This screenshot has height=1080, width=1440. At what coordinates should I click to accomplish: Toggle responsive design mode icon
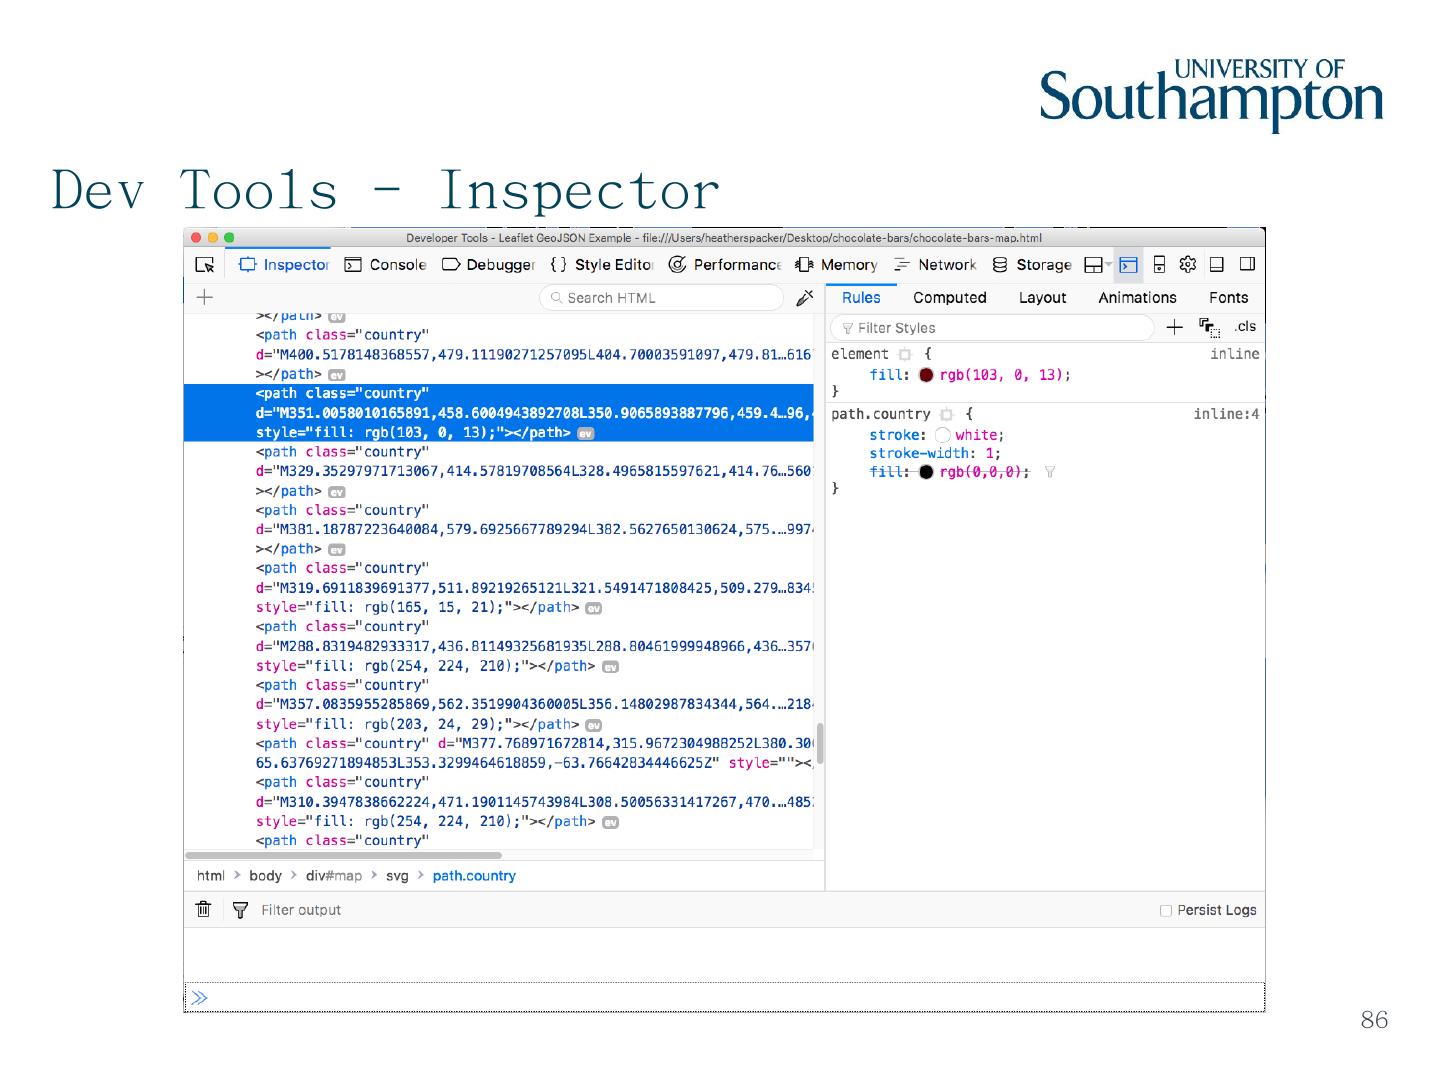(1159, 264)
